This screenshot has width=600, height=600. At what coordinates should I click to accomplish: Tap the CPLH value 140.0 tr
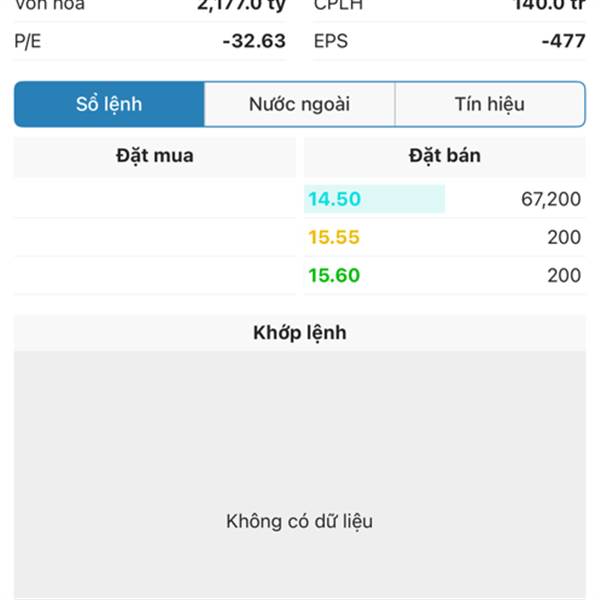549,5
